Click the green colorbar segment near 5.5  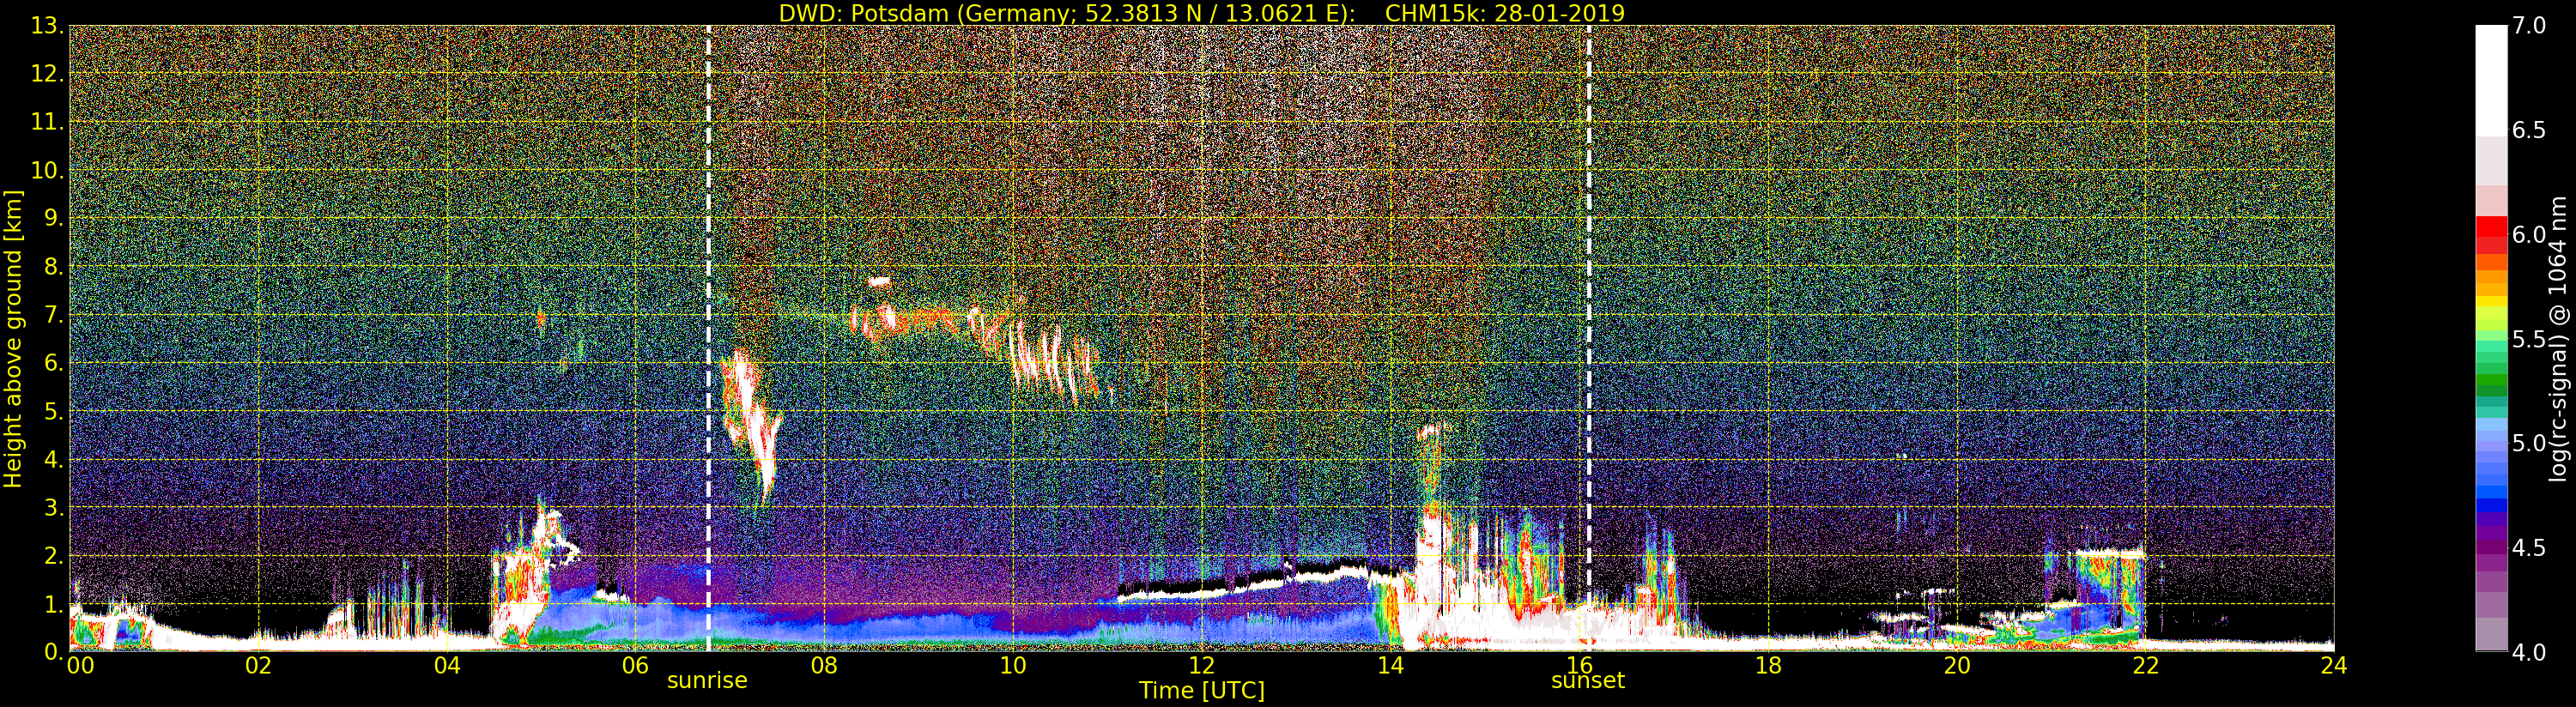[x=2491, y=345]
